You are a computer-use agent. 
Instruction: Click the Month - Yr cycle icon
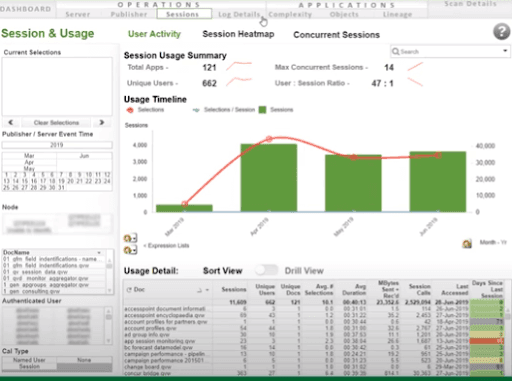[x=467, y=244]
